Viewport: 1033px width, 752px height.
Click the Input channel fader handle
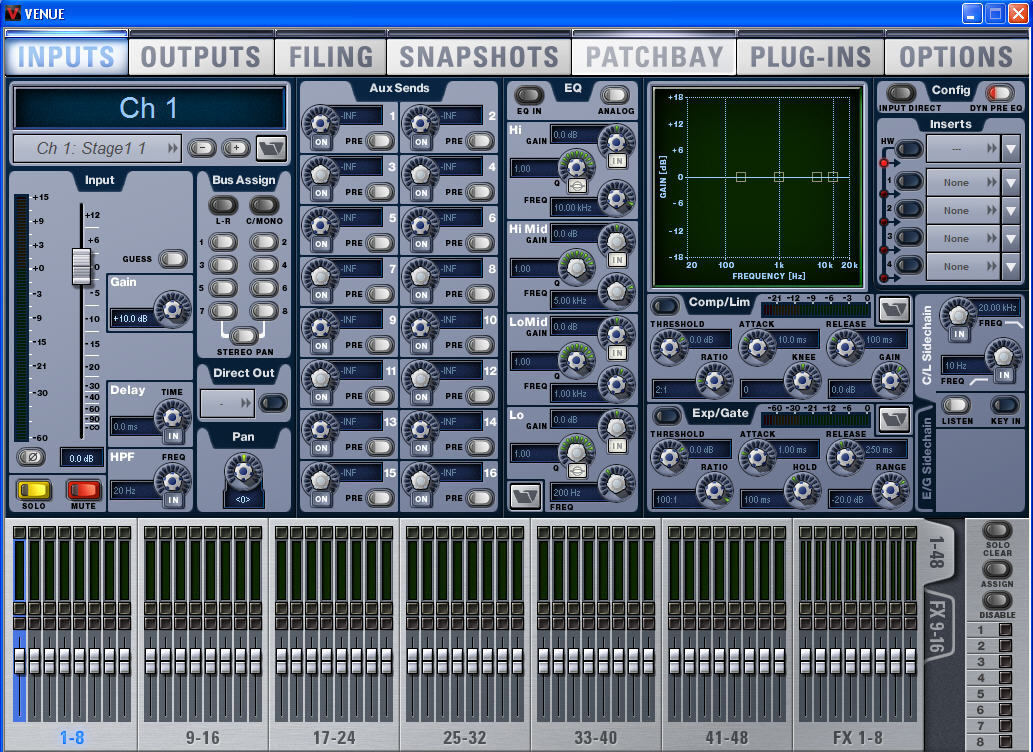point(81,266)
